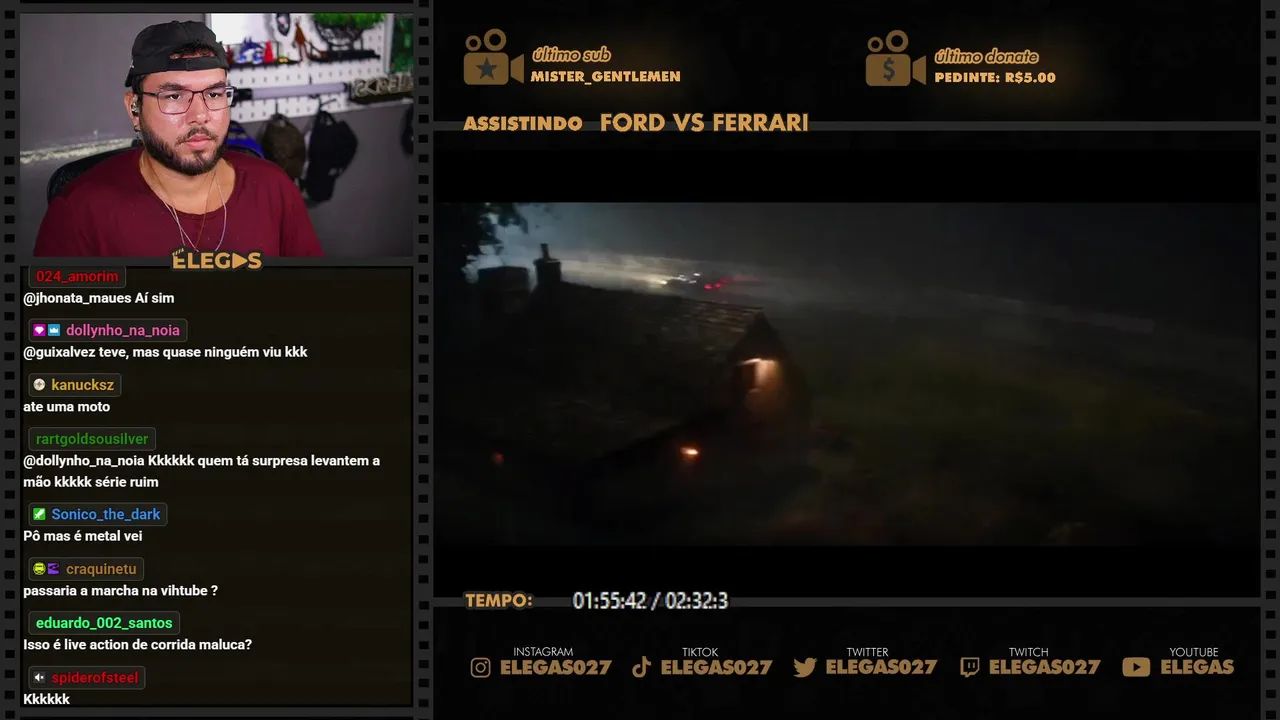This screenshot has height=720, width=1280.
Task: Click rartgoldsousilver's message about série ruim
Action: 201,471
